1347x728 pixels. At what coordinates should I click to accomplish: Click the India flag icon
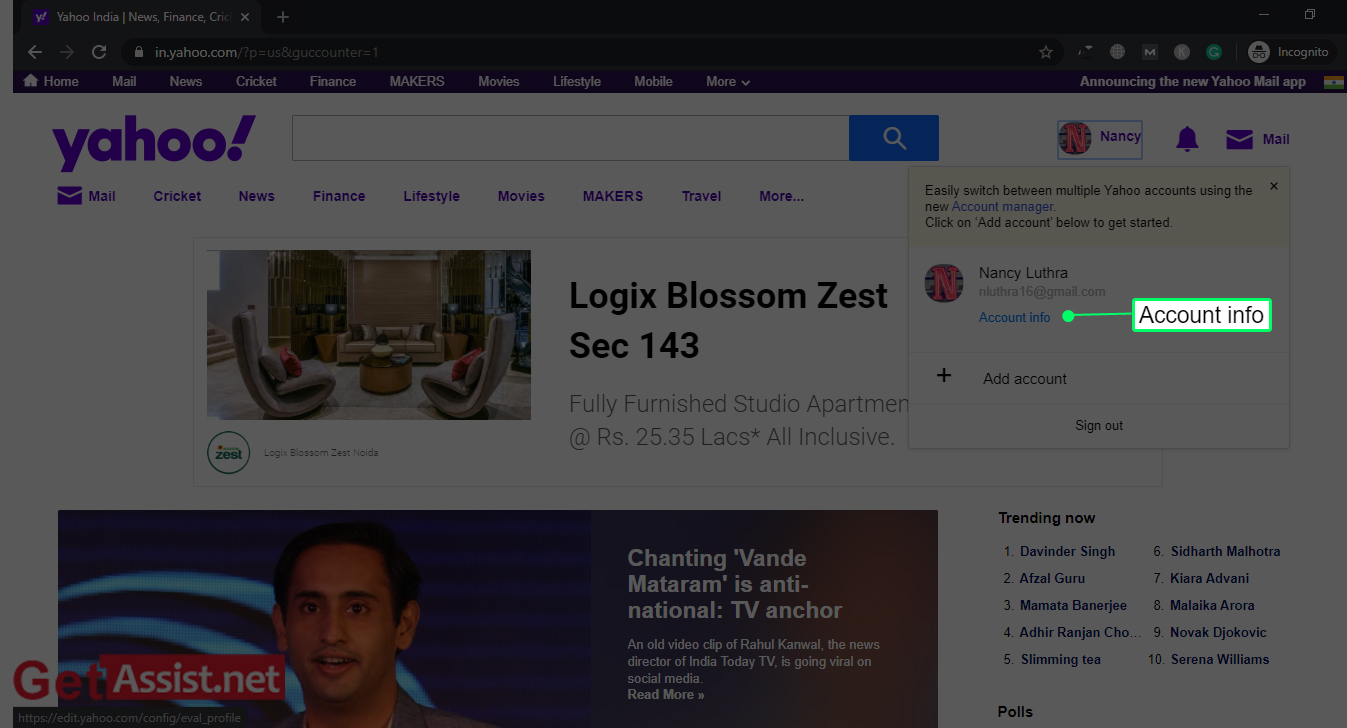tap(1334, 82)
